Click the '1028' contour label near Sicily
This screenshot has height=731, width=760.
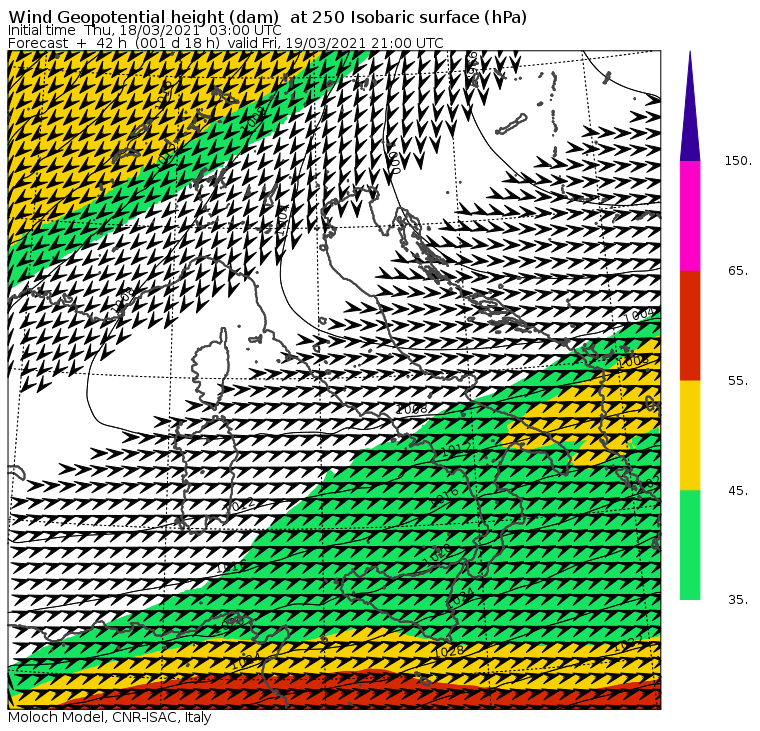point(449,651)
